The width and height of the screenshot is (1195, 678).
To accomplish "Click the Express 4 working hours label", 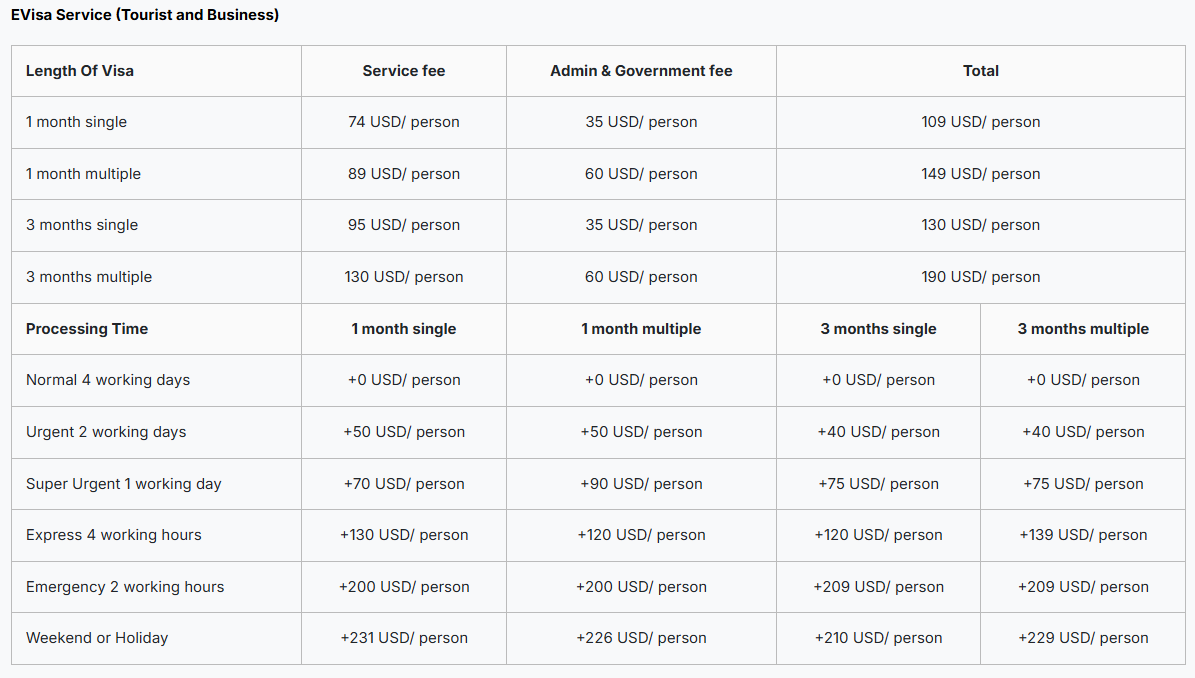I will [114, 535].
